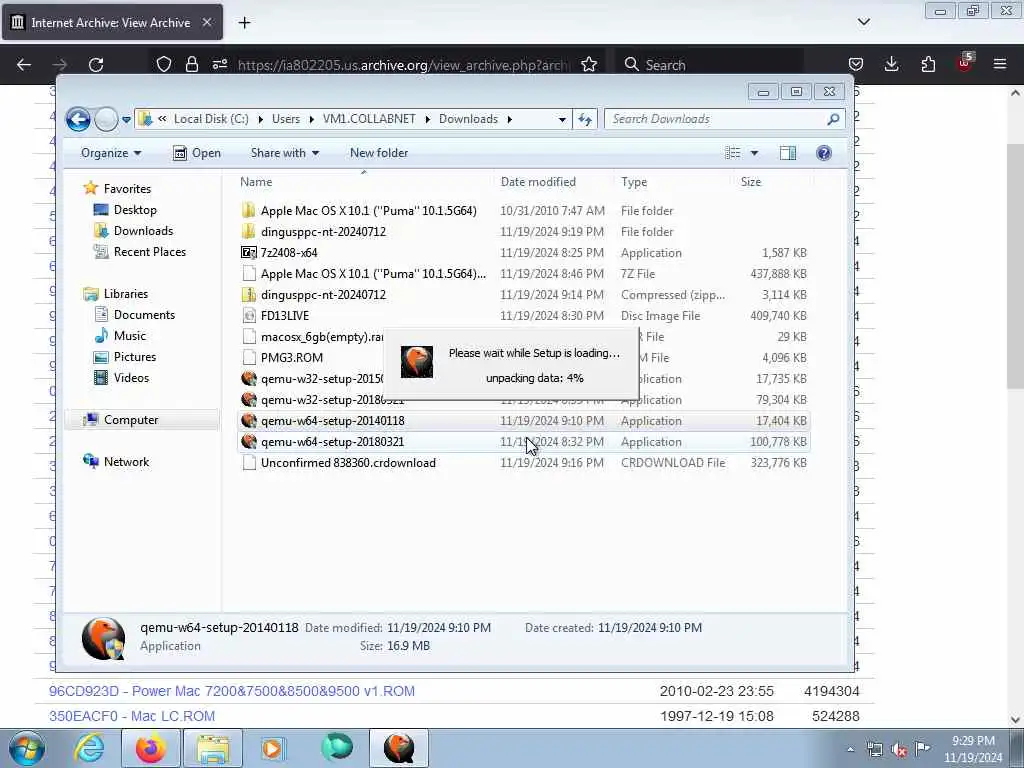
Task: Select FD13LIVE disc image file
Action: coord(524,315)
